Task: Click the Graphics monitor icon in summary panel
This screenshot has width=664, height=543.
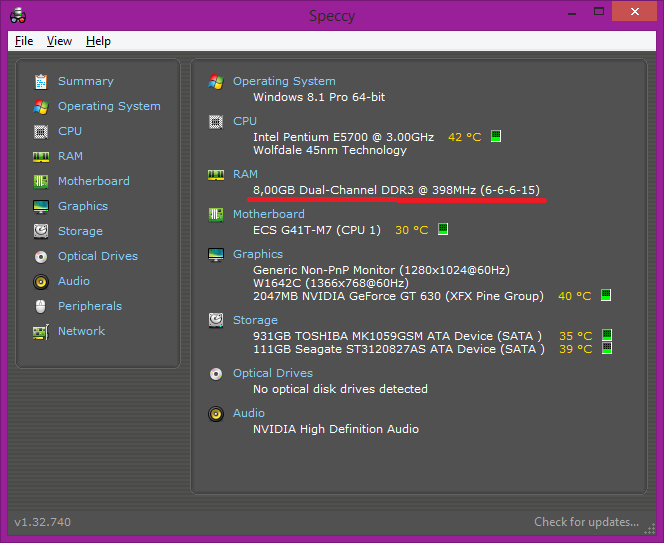Action: tap(216, 255)
